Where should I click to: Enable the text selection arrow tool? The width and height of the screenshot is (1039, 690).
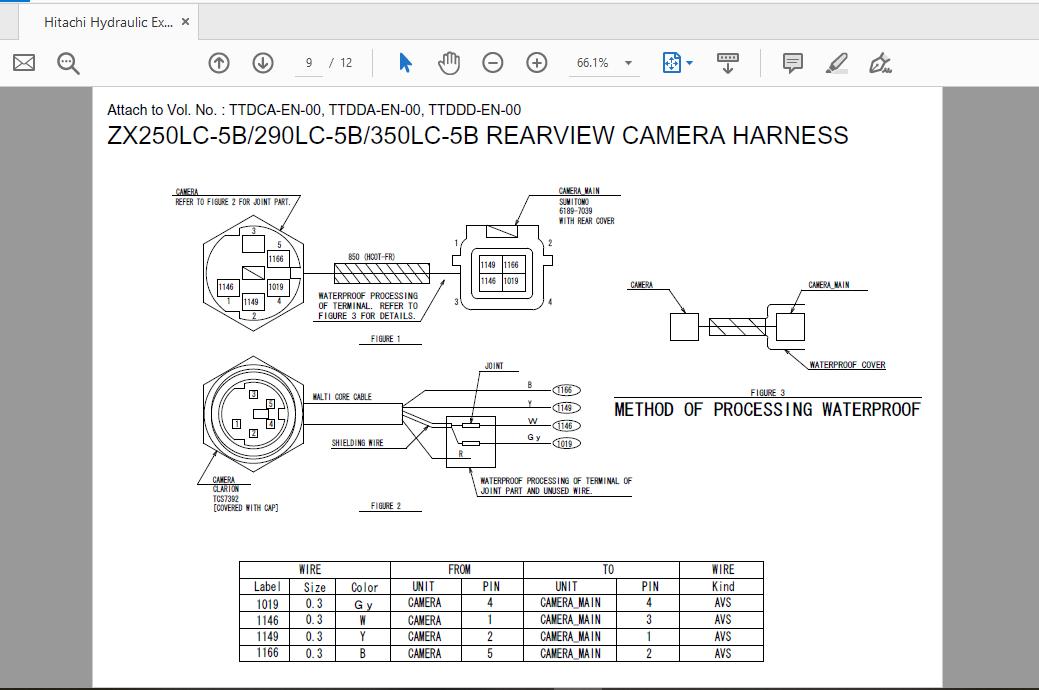(x=404, y=62)
